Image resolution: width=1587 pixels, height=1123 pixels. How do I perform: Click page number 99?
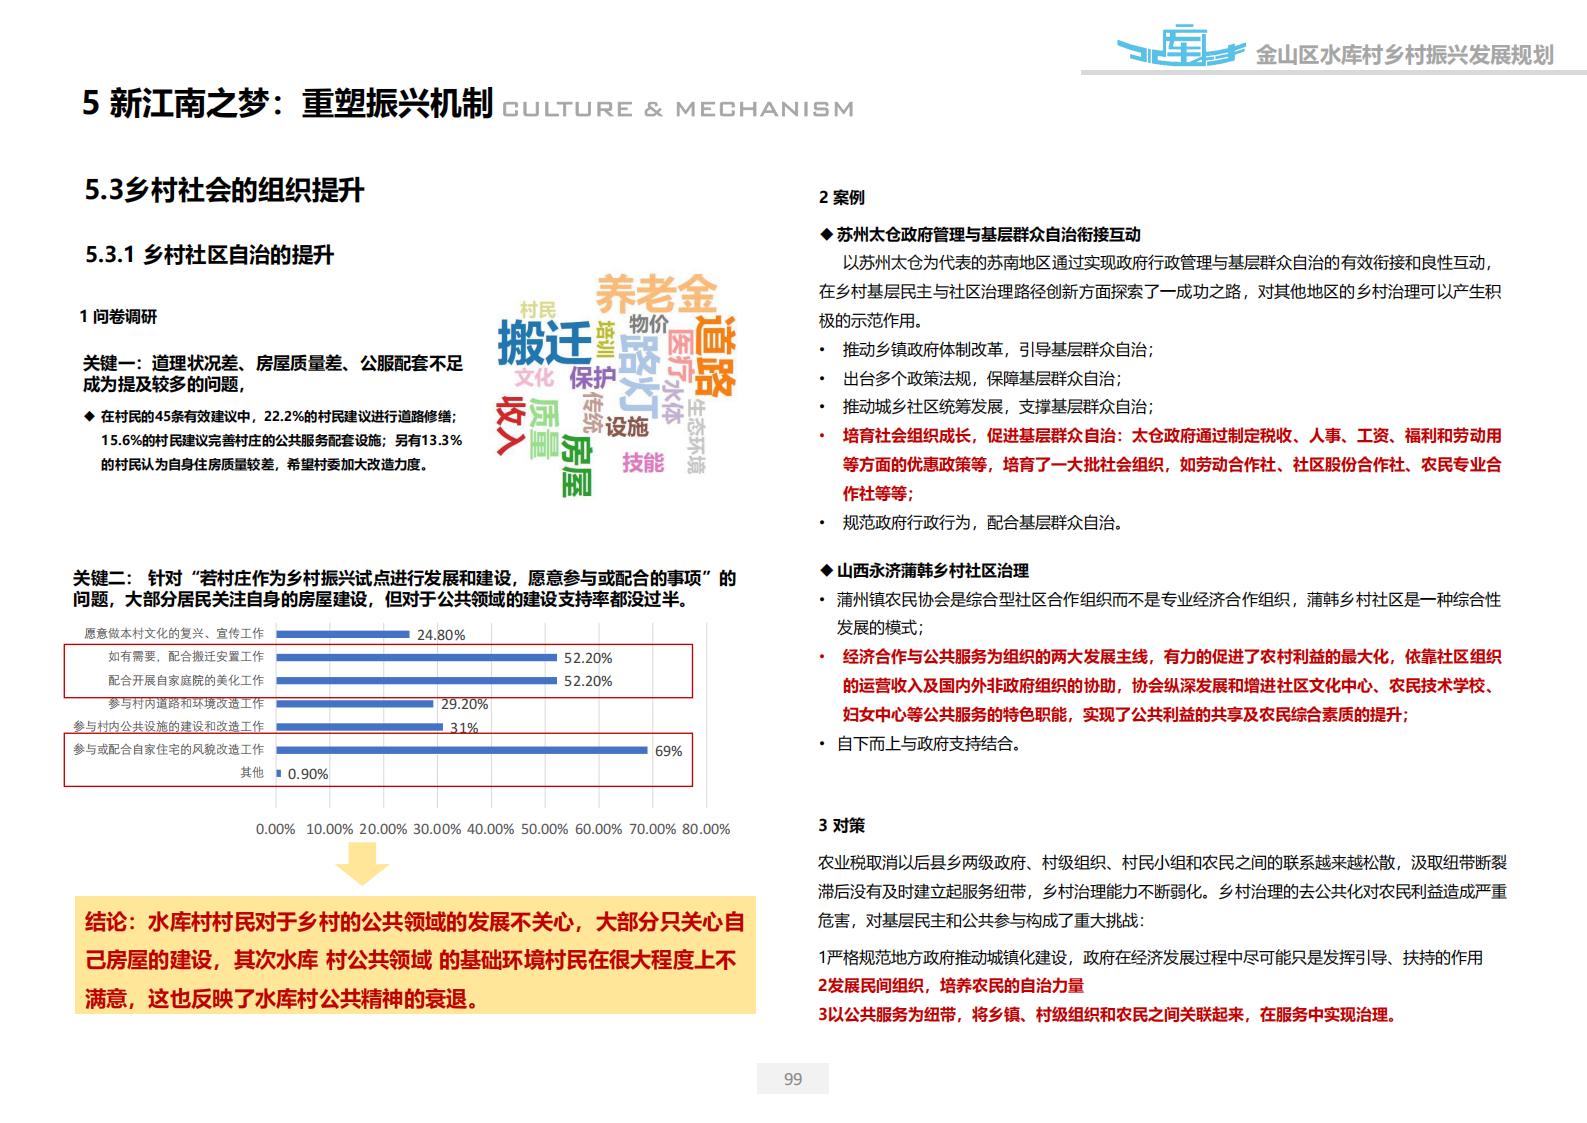pos(793,1079)
